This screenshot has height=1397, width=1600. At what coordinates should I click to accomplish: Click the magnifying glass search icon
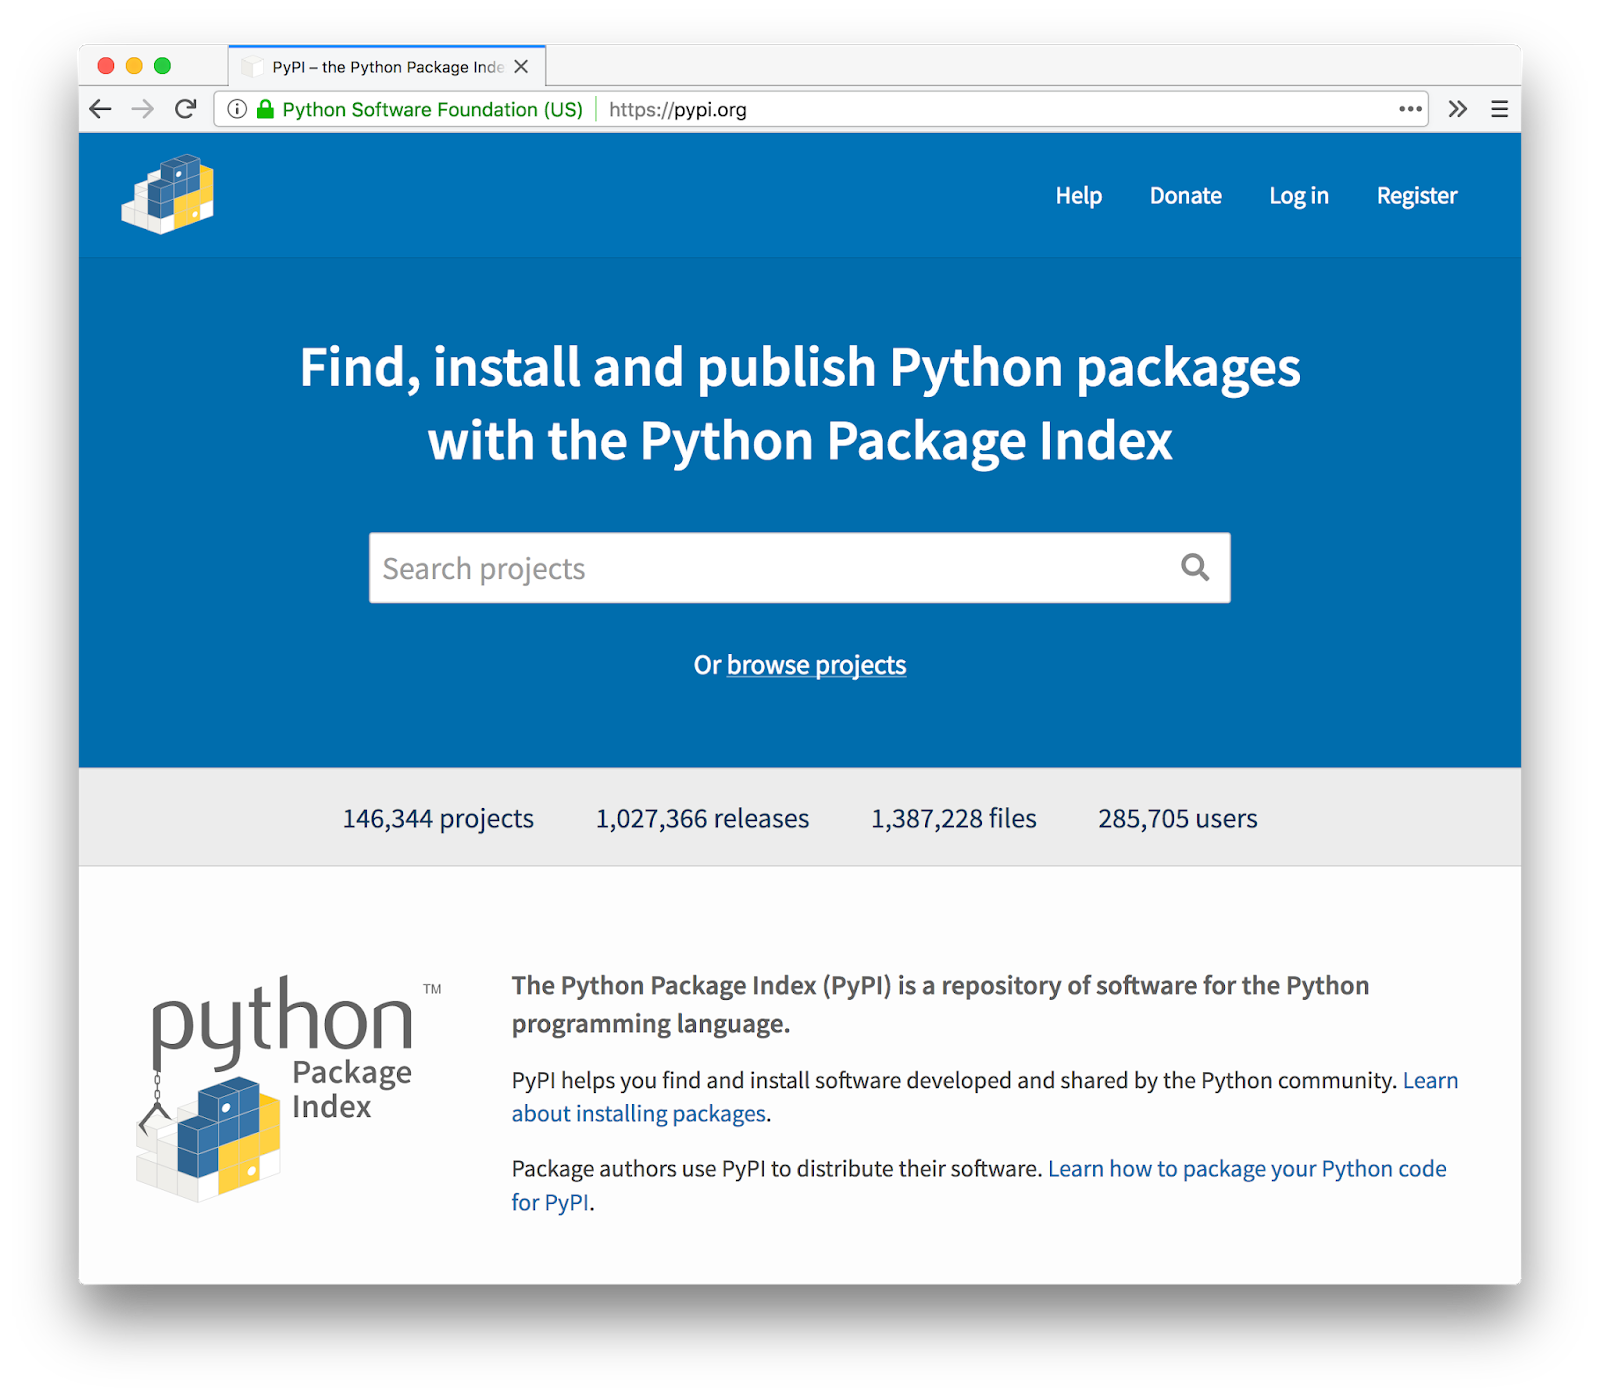(1195, 568)
